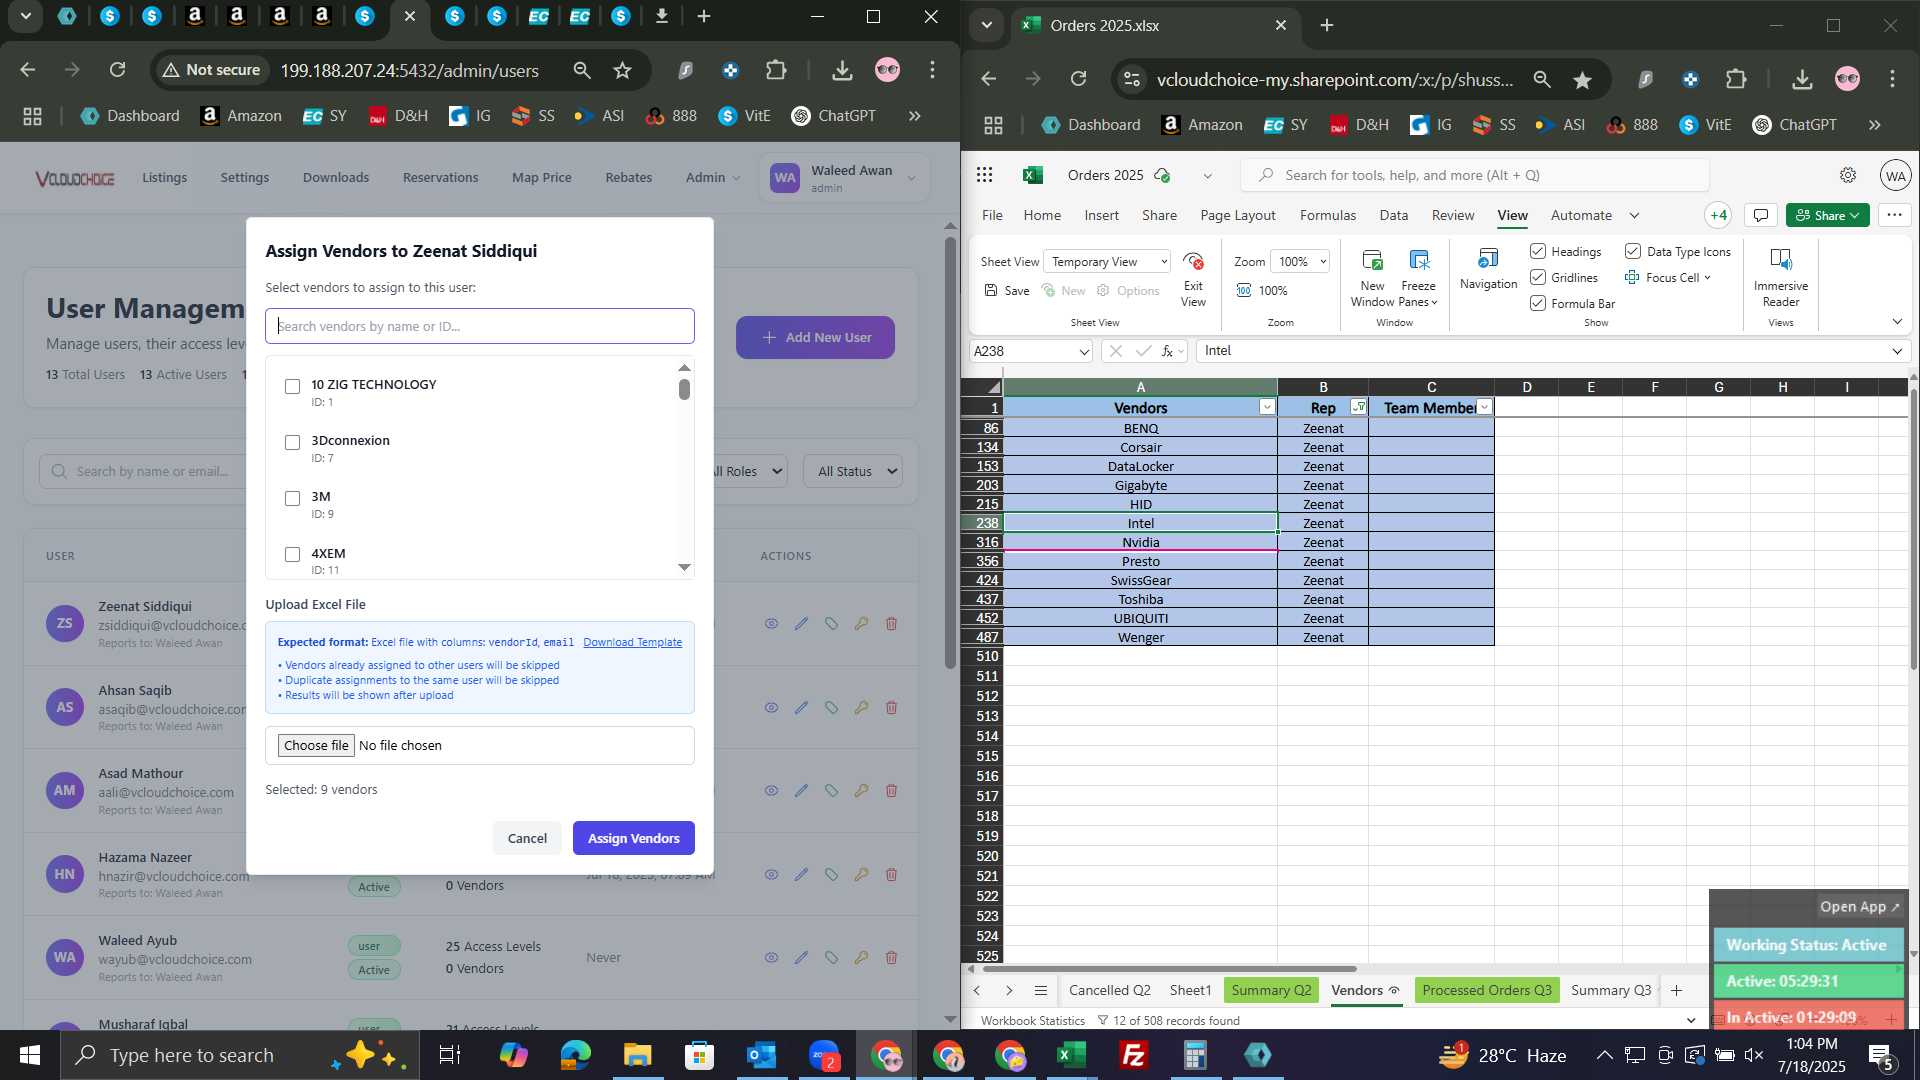
Task: Select the Nvidia cell in Vendors column
Action: tap(1140, 542)
